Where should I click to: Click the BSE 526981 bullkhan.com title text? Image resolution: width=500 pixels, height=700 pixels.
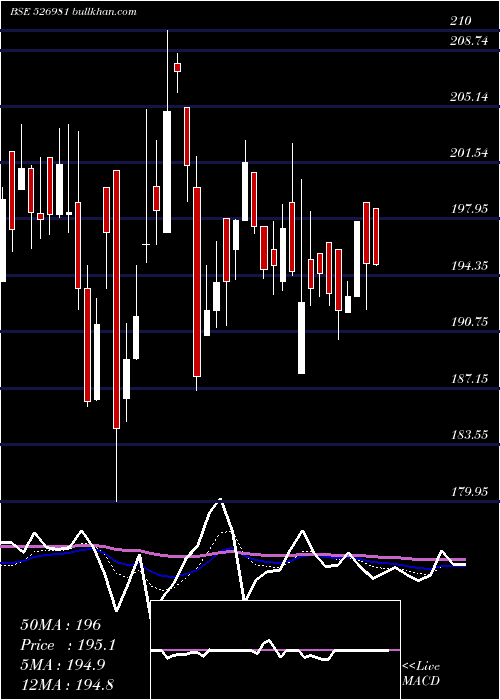(73, 12)
